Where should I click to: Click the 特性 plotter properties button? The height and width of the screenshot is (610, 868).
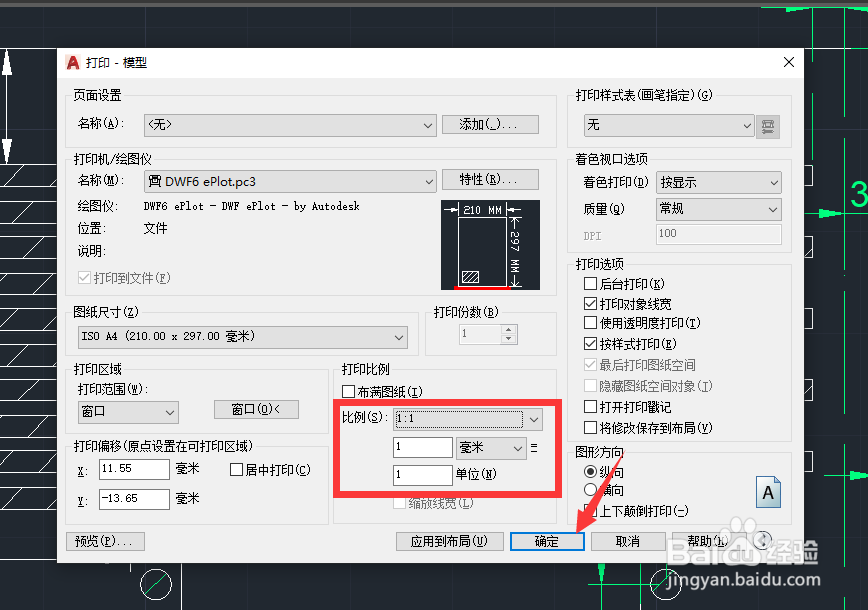click(x=490, y=181)
